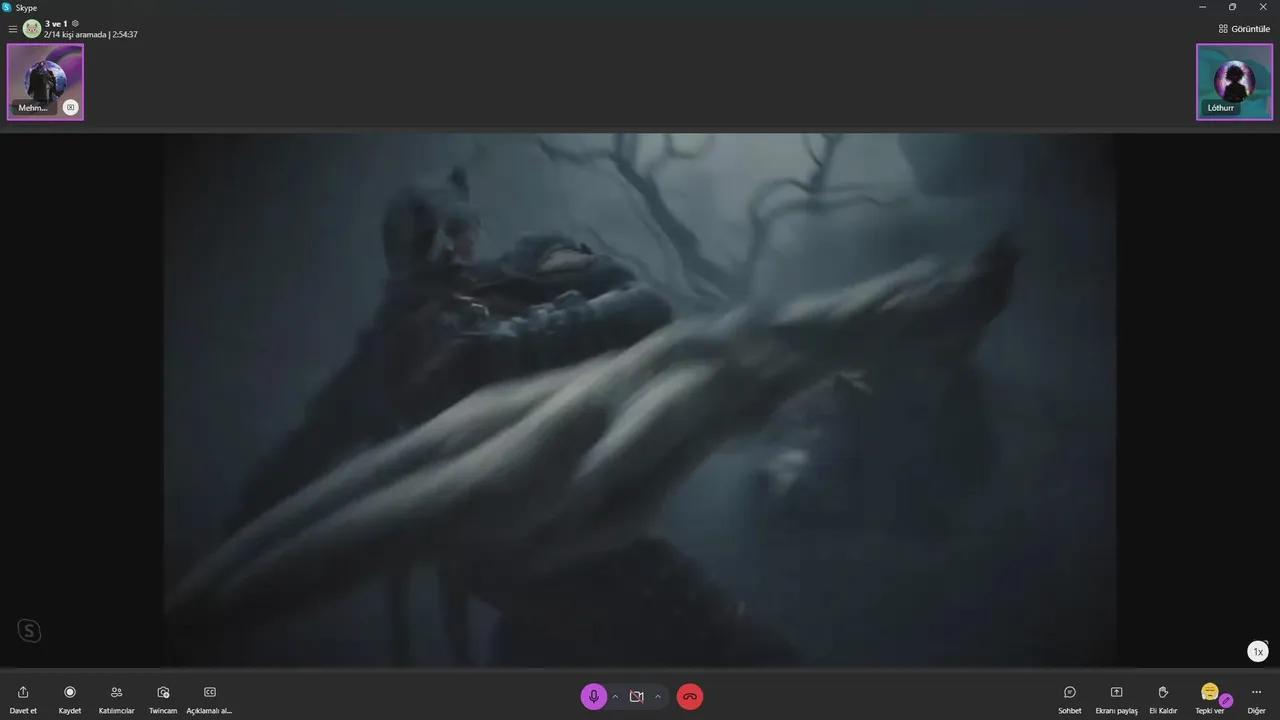Click the group avatar next to '3 ve 1'

coord(32,28)
